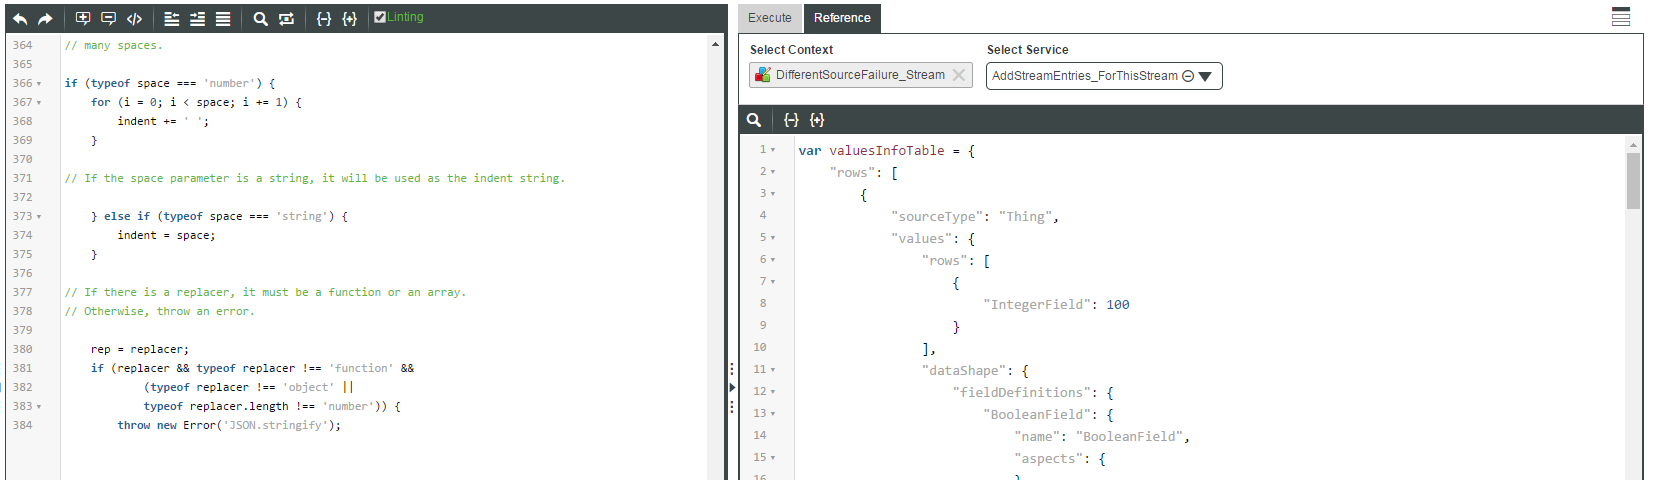
Task: Open the Select Service dropdown arrow
Action: pos(1205,76)
